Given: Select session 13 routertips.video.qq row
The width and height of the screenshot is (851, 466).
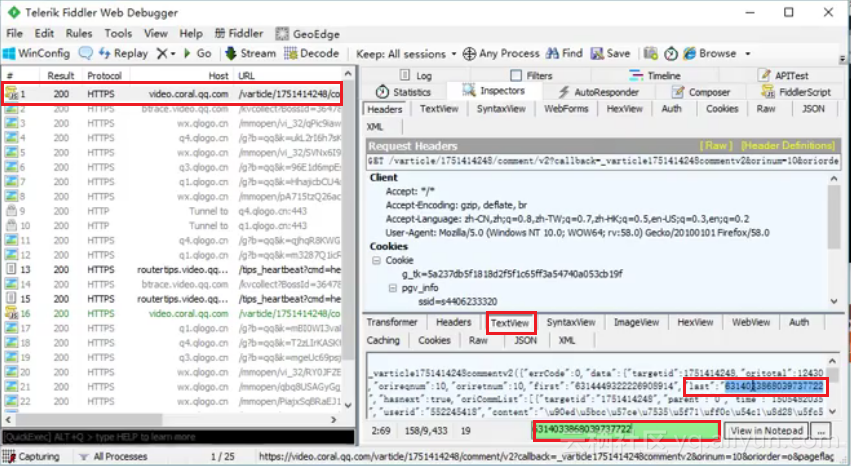Looking at the screenshot, I should pyautogui.click(x=173, y=270).
